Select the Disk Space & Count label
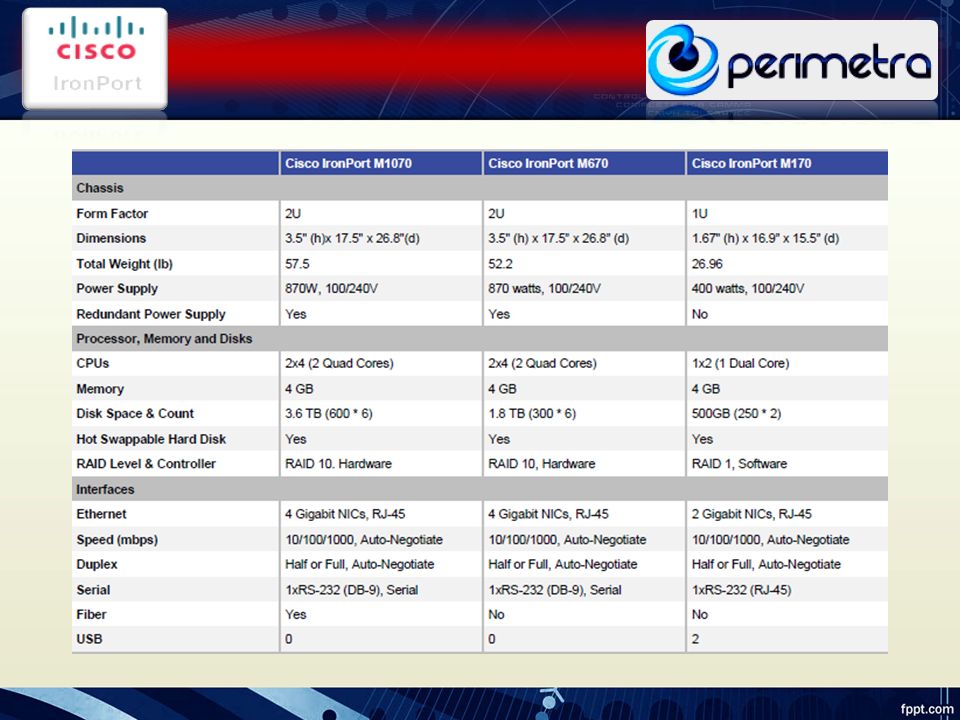960x720 pixels. tap(135, 413)
